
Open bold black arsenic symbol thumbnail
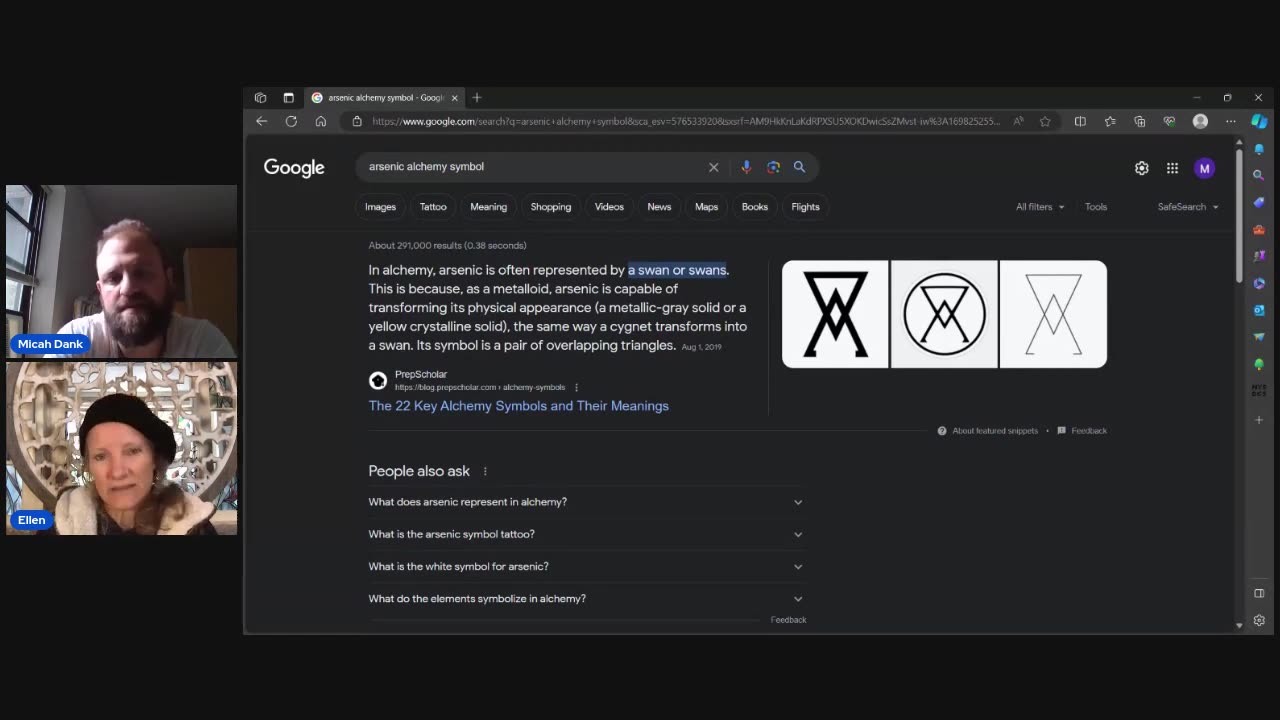tap(835, 314)
